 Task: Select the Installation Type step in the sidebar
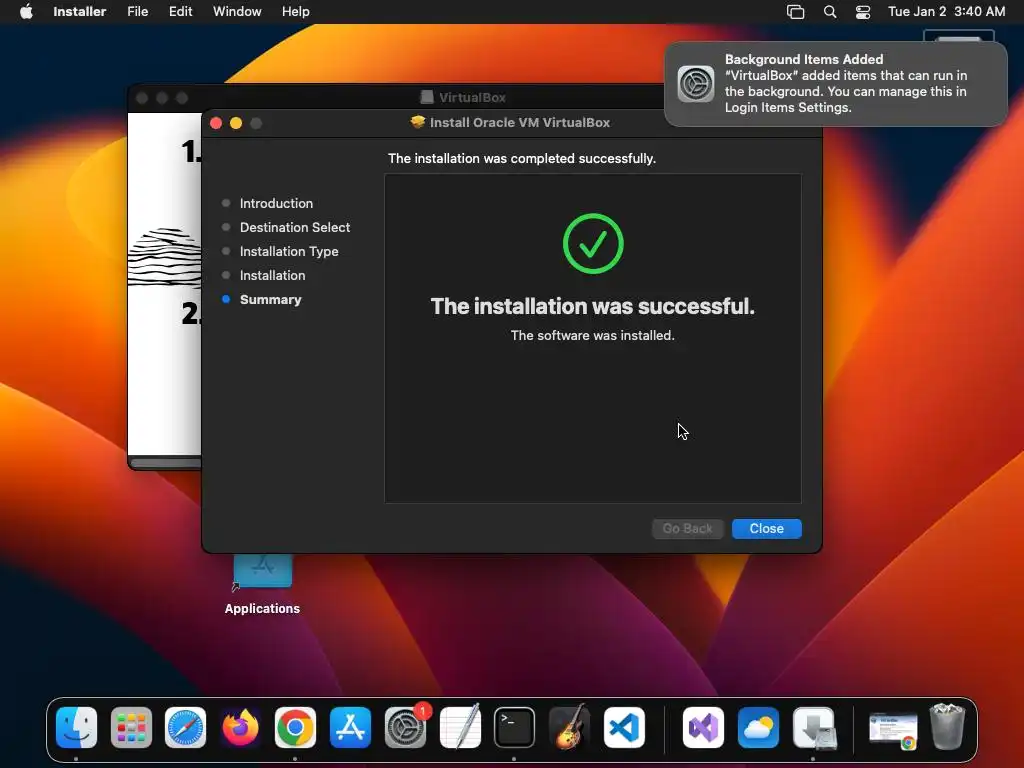[x=289, y=251]
